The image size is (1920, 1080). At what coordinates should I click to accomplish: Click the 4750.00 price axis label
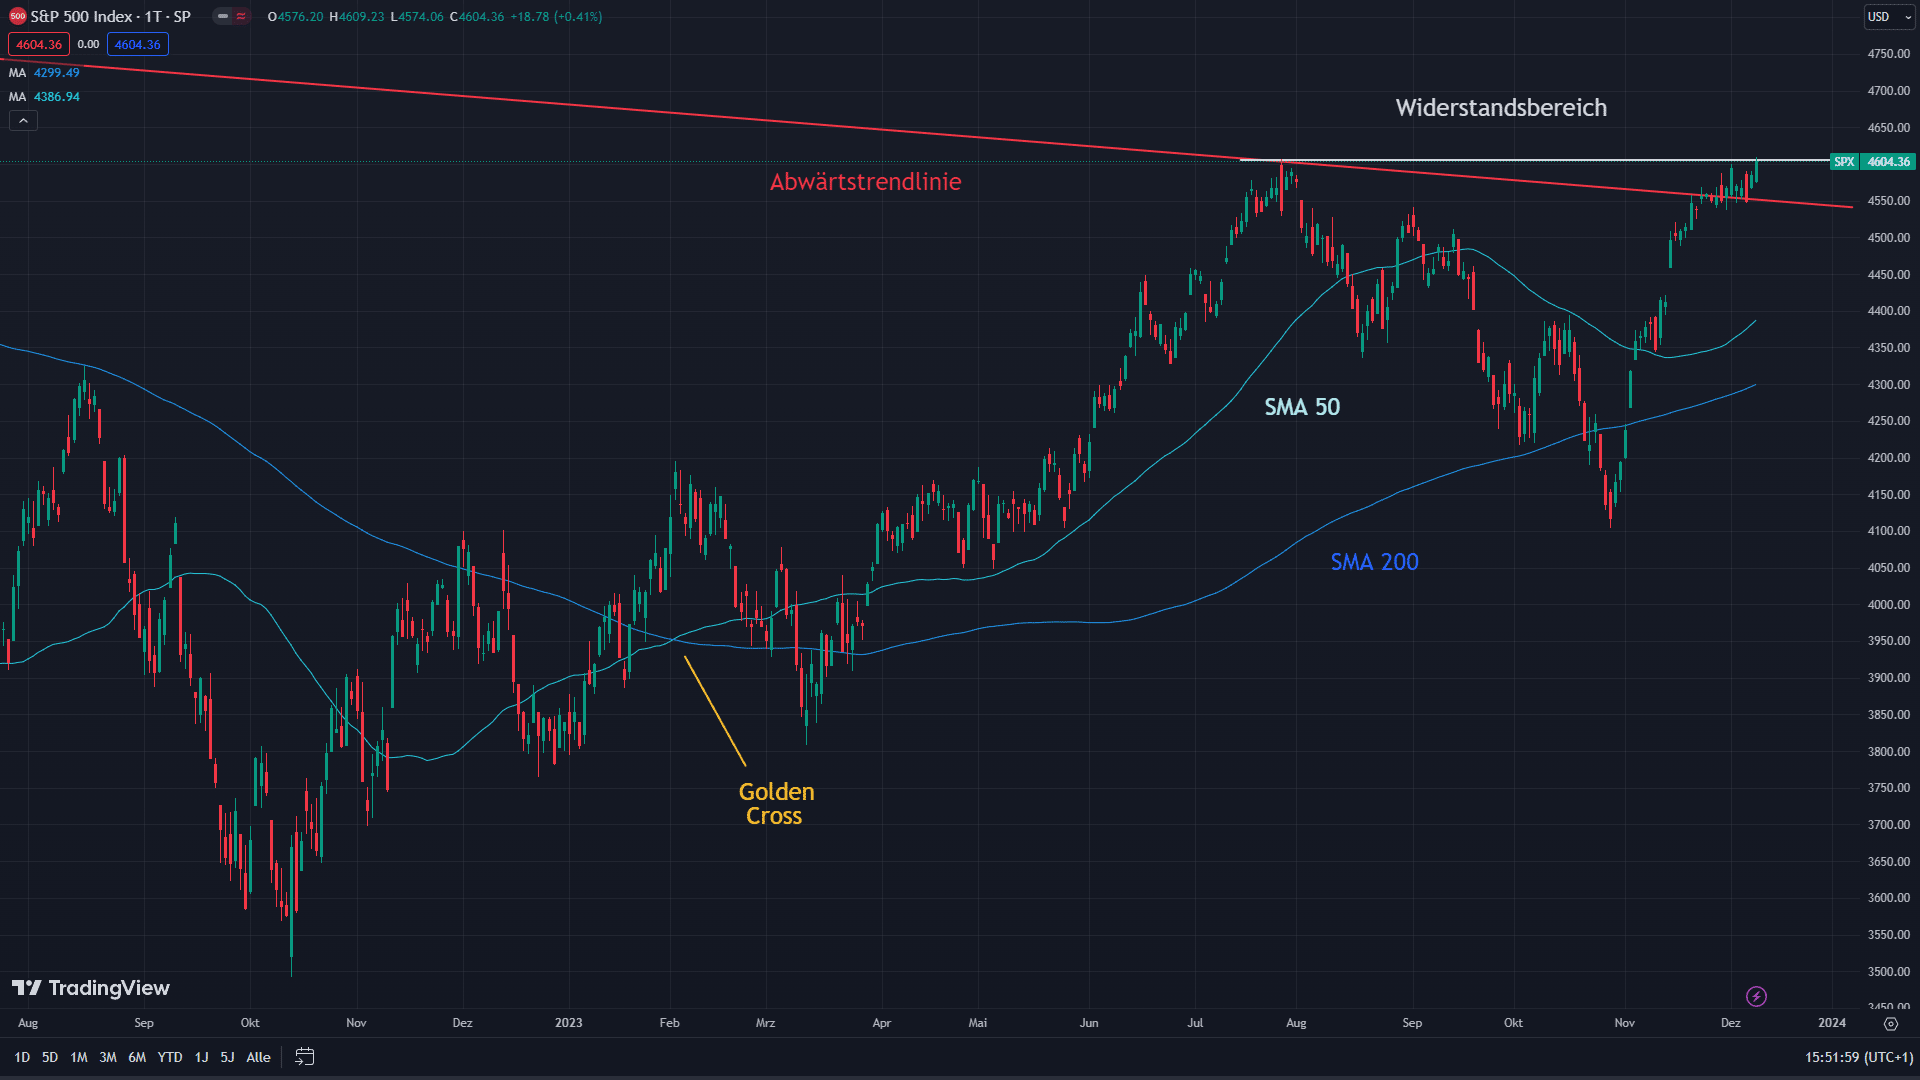(1888, 54)
